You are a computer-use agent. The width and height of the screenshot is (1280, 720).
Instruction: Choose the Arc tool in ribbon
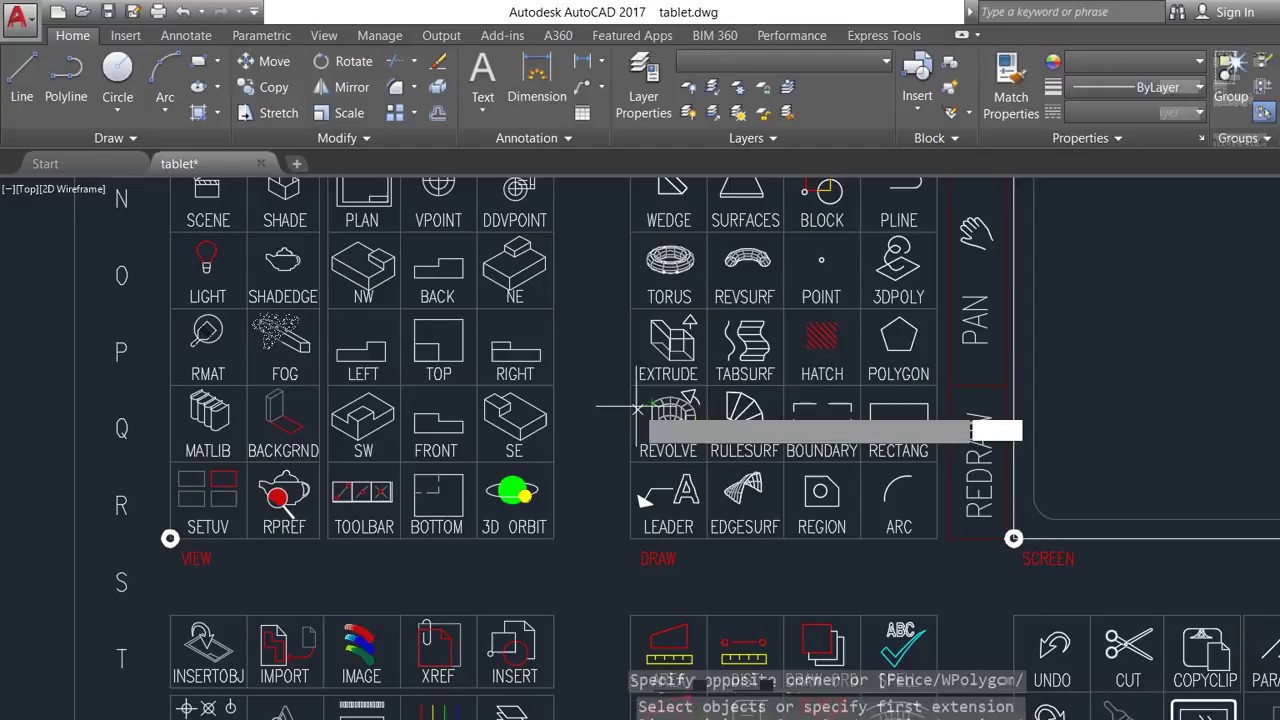pos(165,78)
